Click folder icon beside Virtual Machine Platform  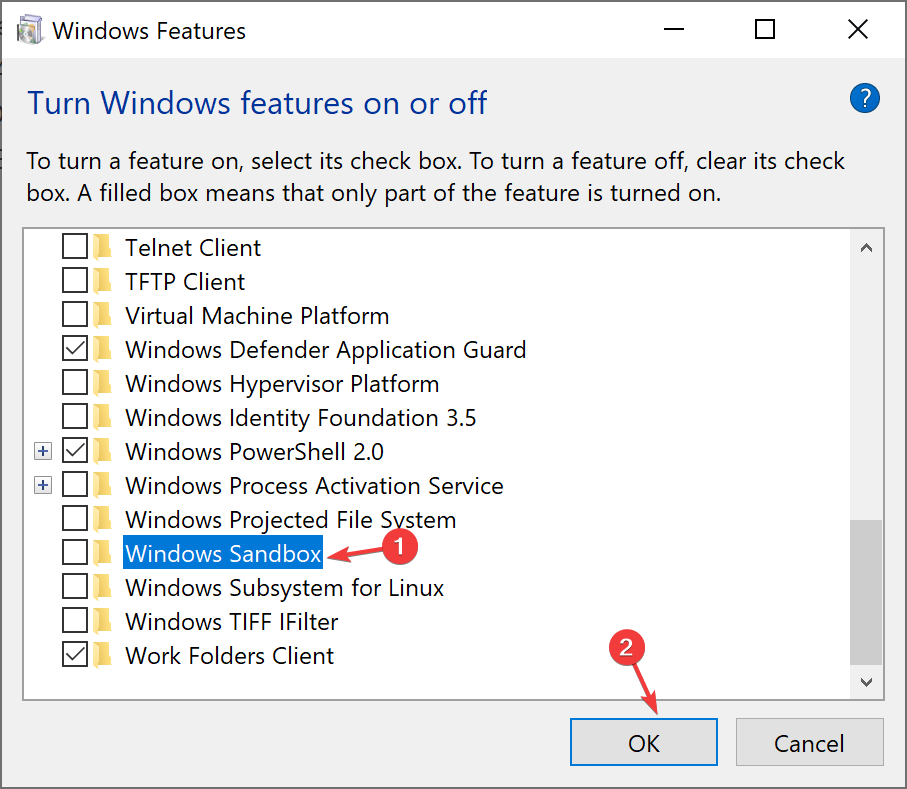102,315
